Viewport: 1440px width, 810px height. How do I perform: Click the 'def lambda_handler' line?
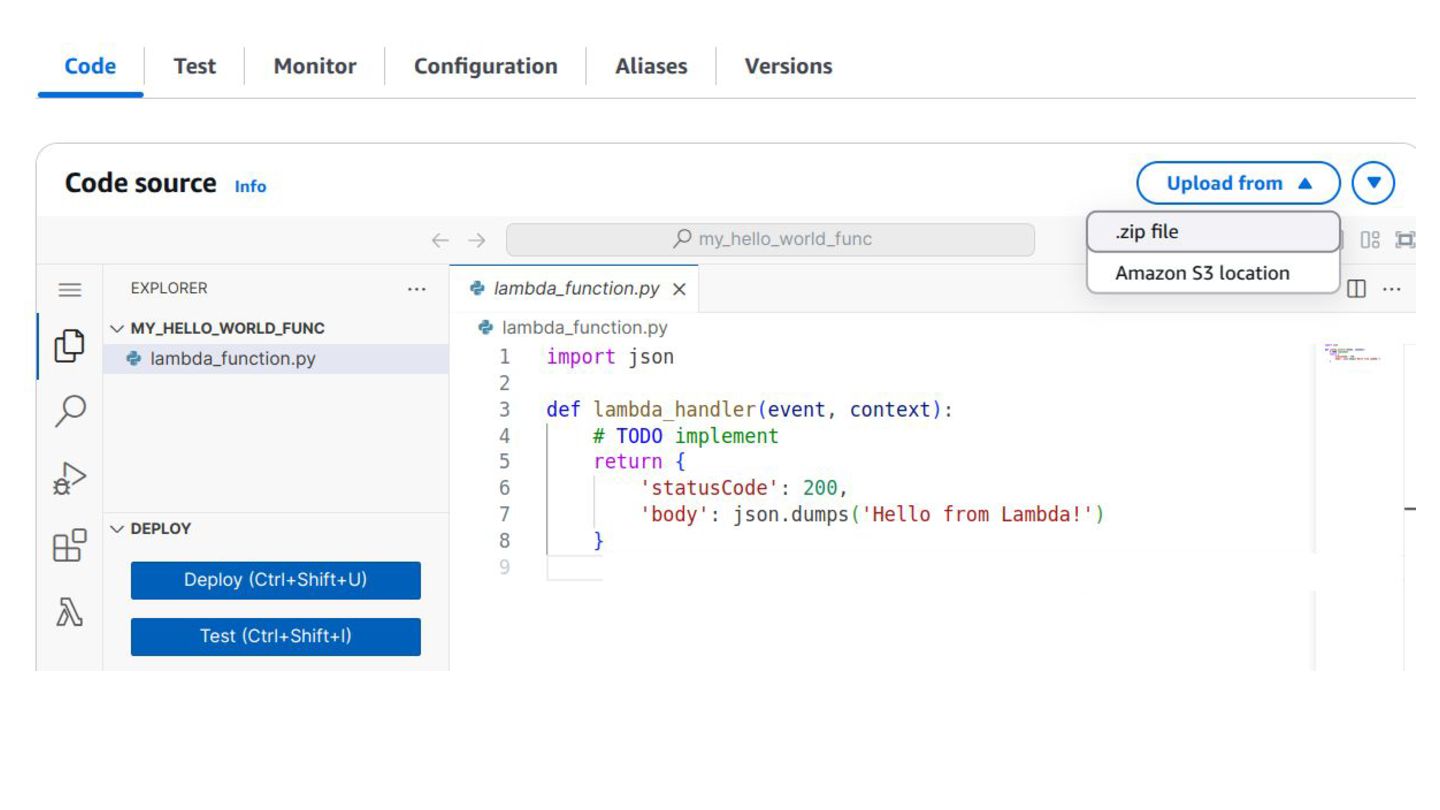[x=750, y=410]
